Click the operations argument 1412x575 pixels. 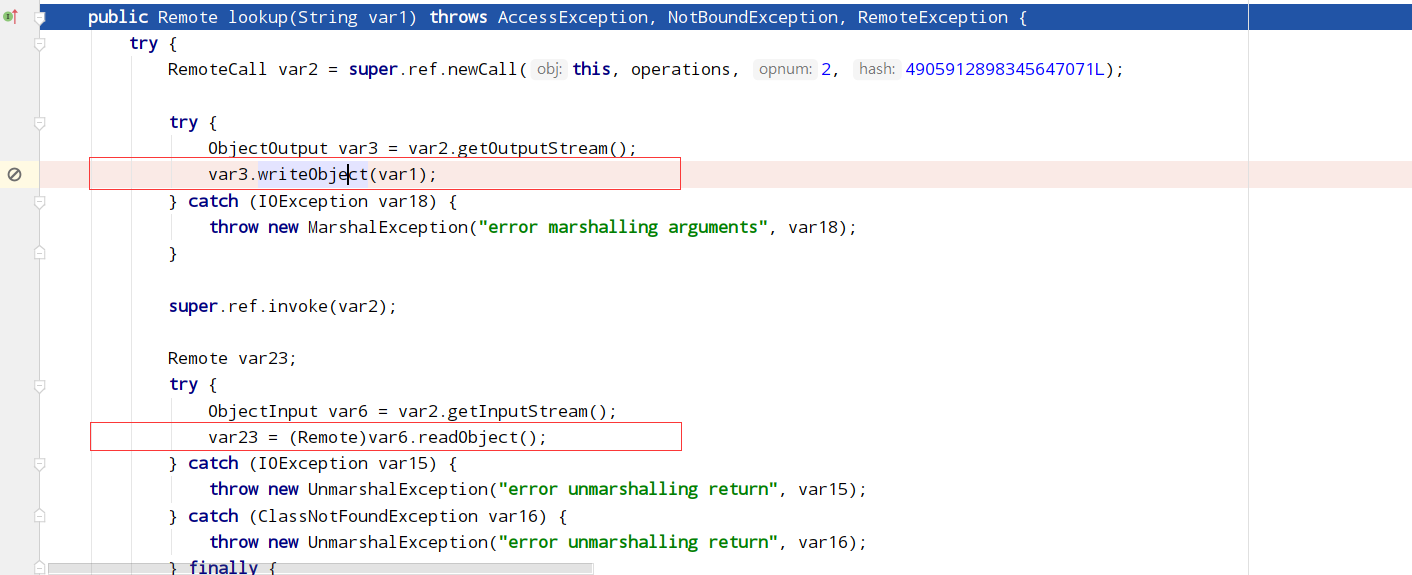point(680,70)
